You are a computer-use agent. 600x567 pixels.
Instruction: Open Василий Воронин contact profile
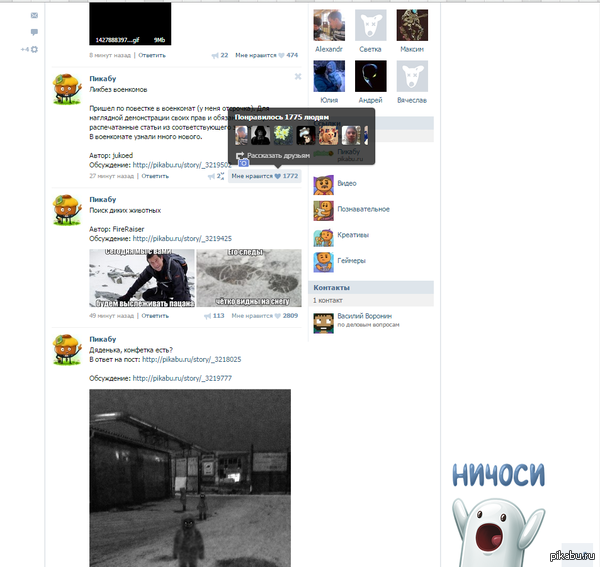[363, 317]
